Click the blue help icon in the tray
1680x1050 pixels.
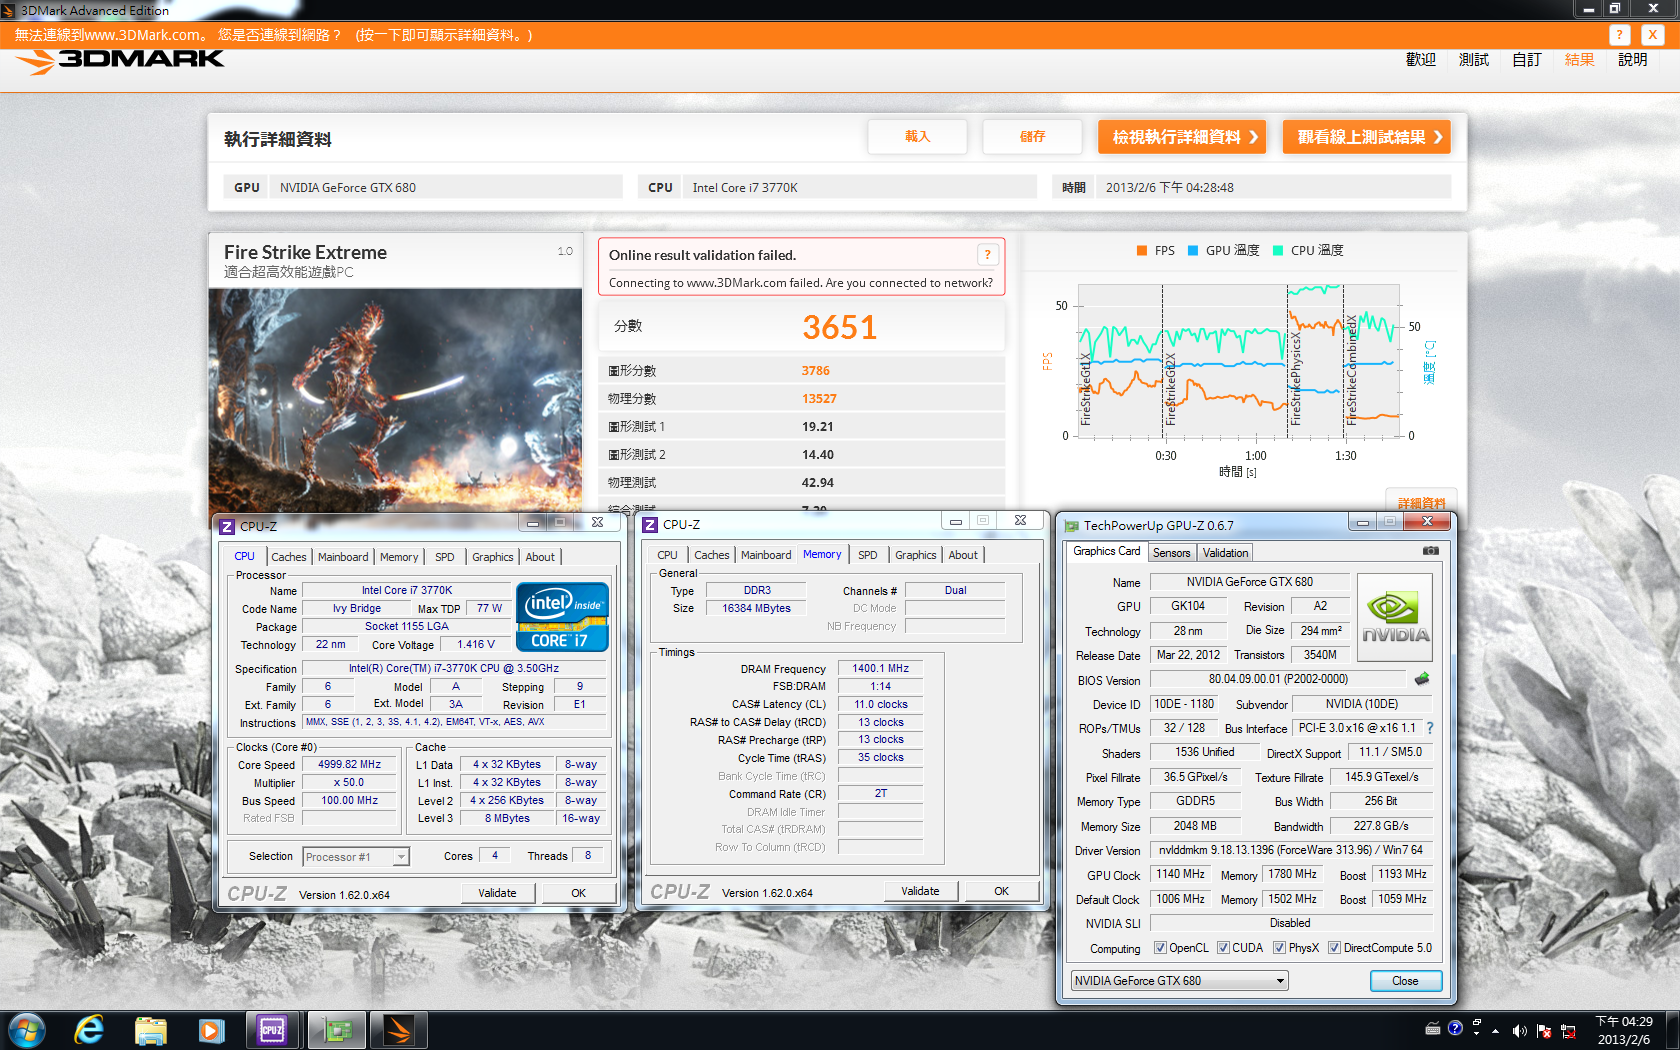coord(1455,1028)
